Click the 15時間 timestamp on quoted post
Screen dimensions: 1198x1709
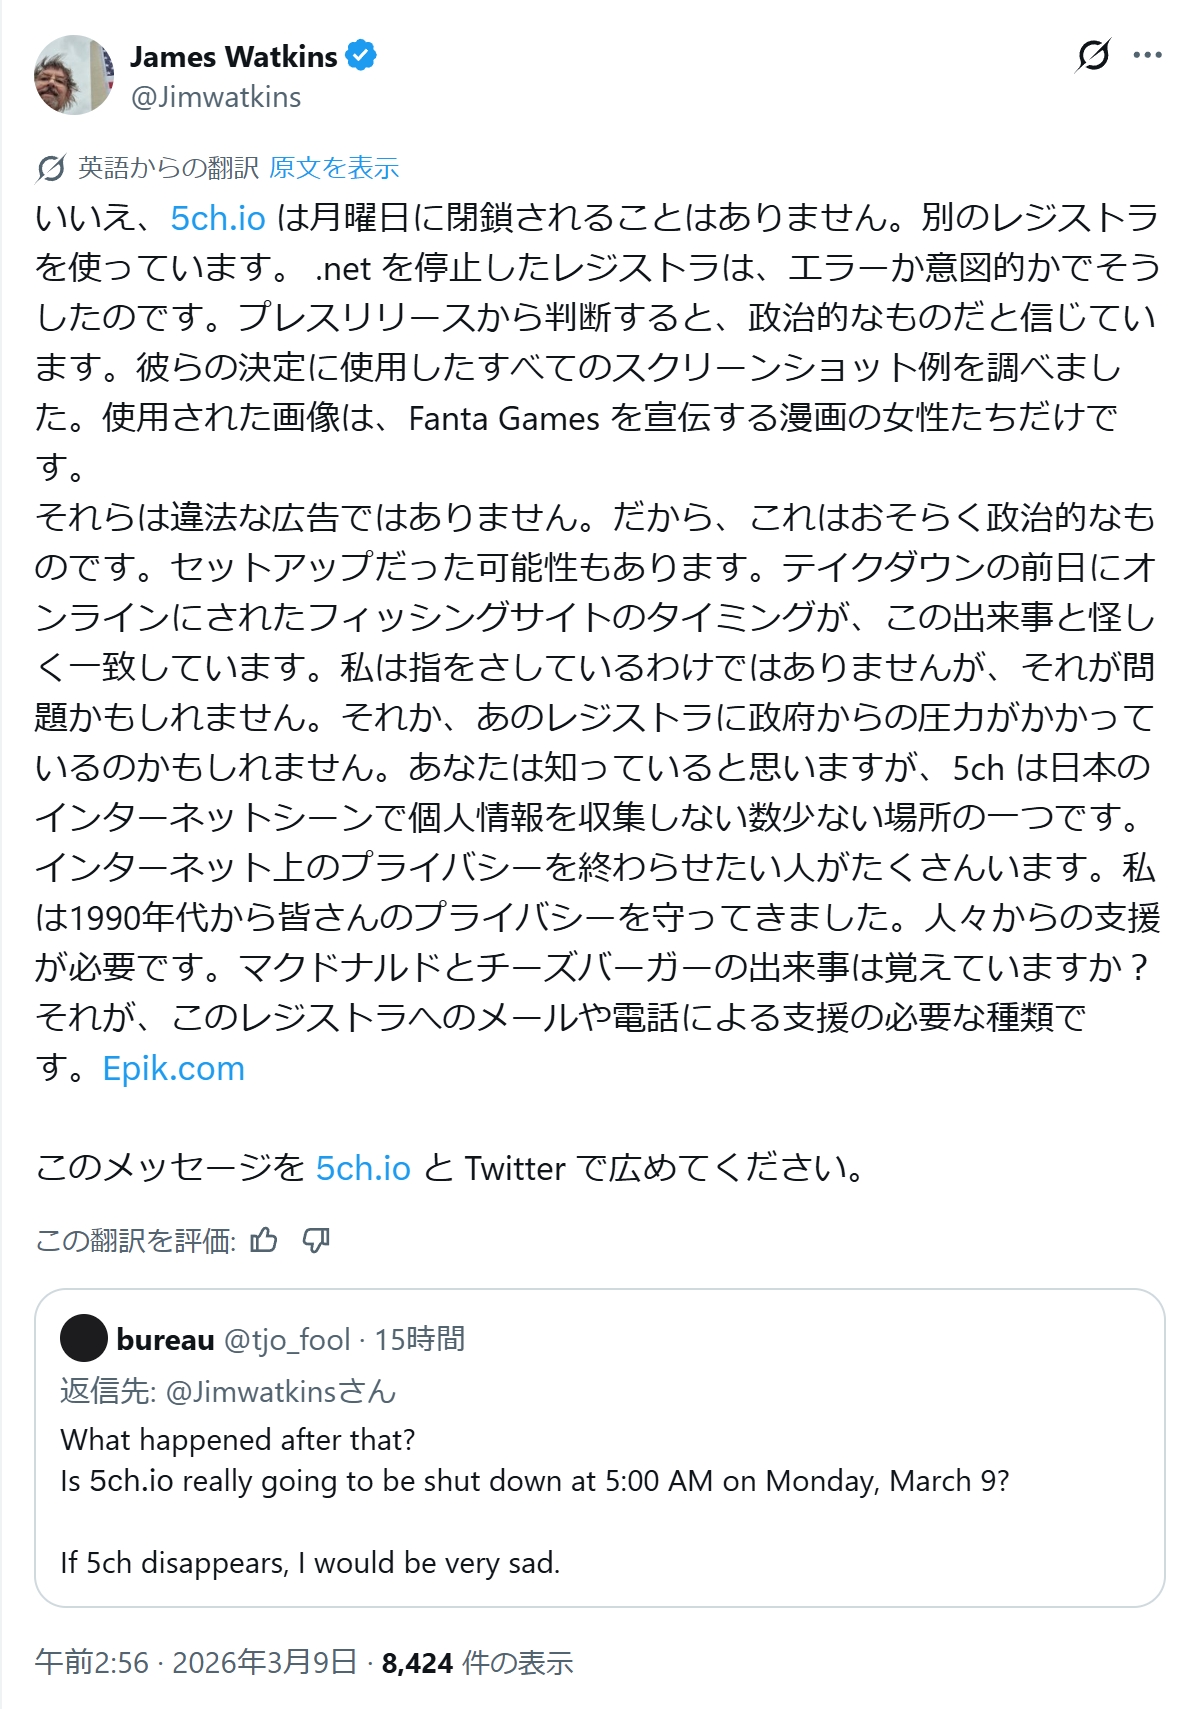(420, 1339)
